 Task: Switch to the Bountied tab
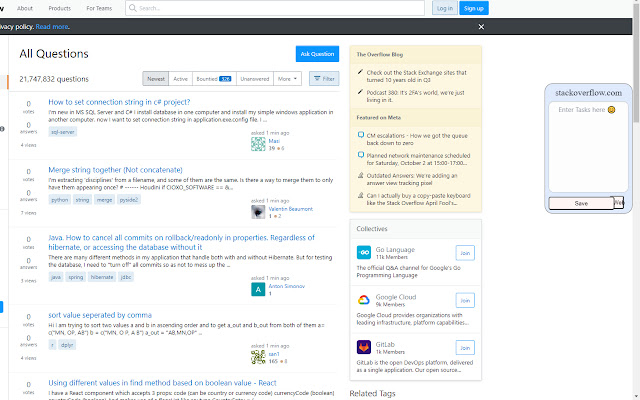tap(214, 79)
